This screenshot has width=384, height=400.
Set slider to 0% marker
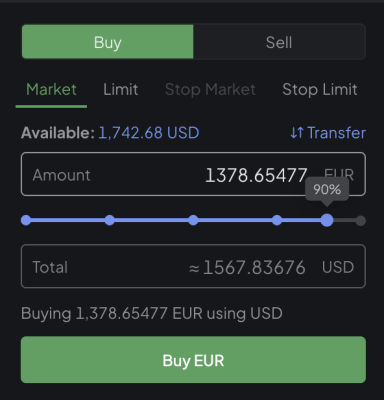(x=26, y=220)
